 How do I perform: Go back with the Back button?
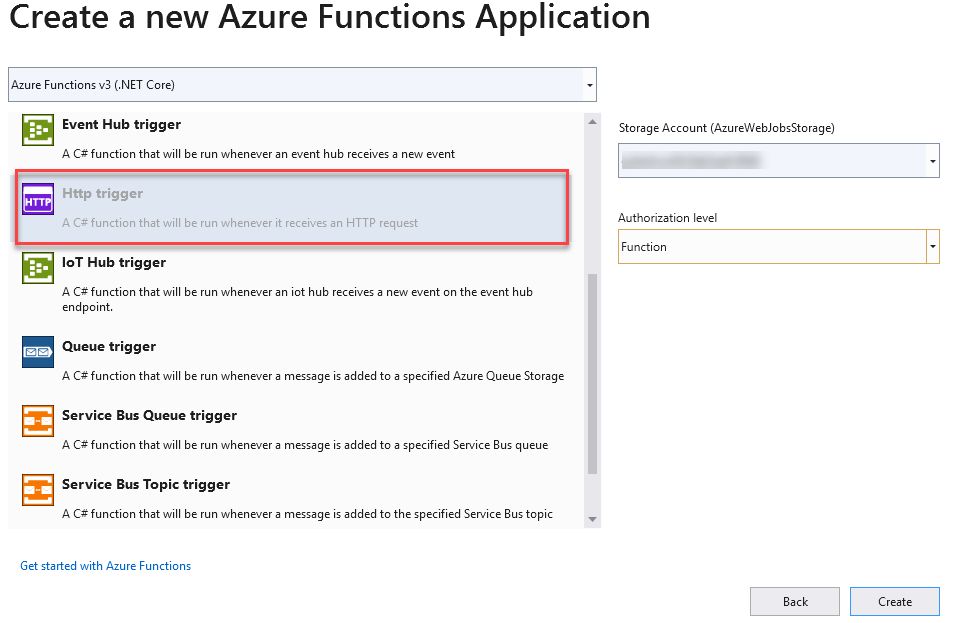795,602
